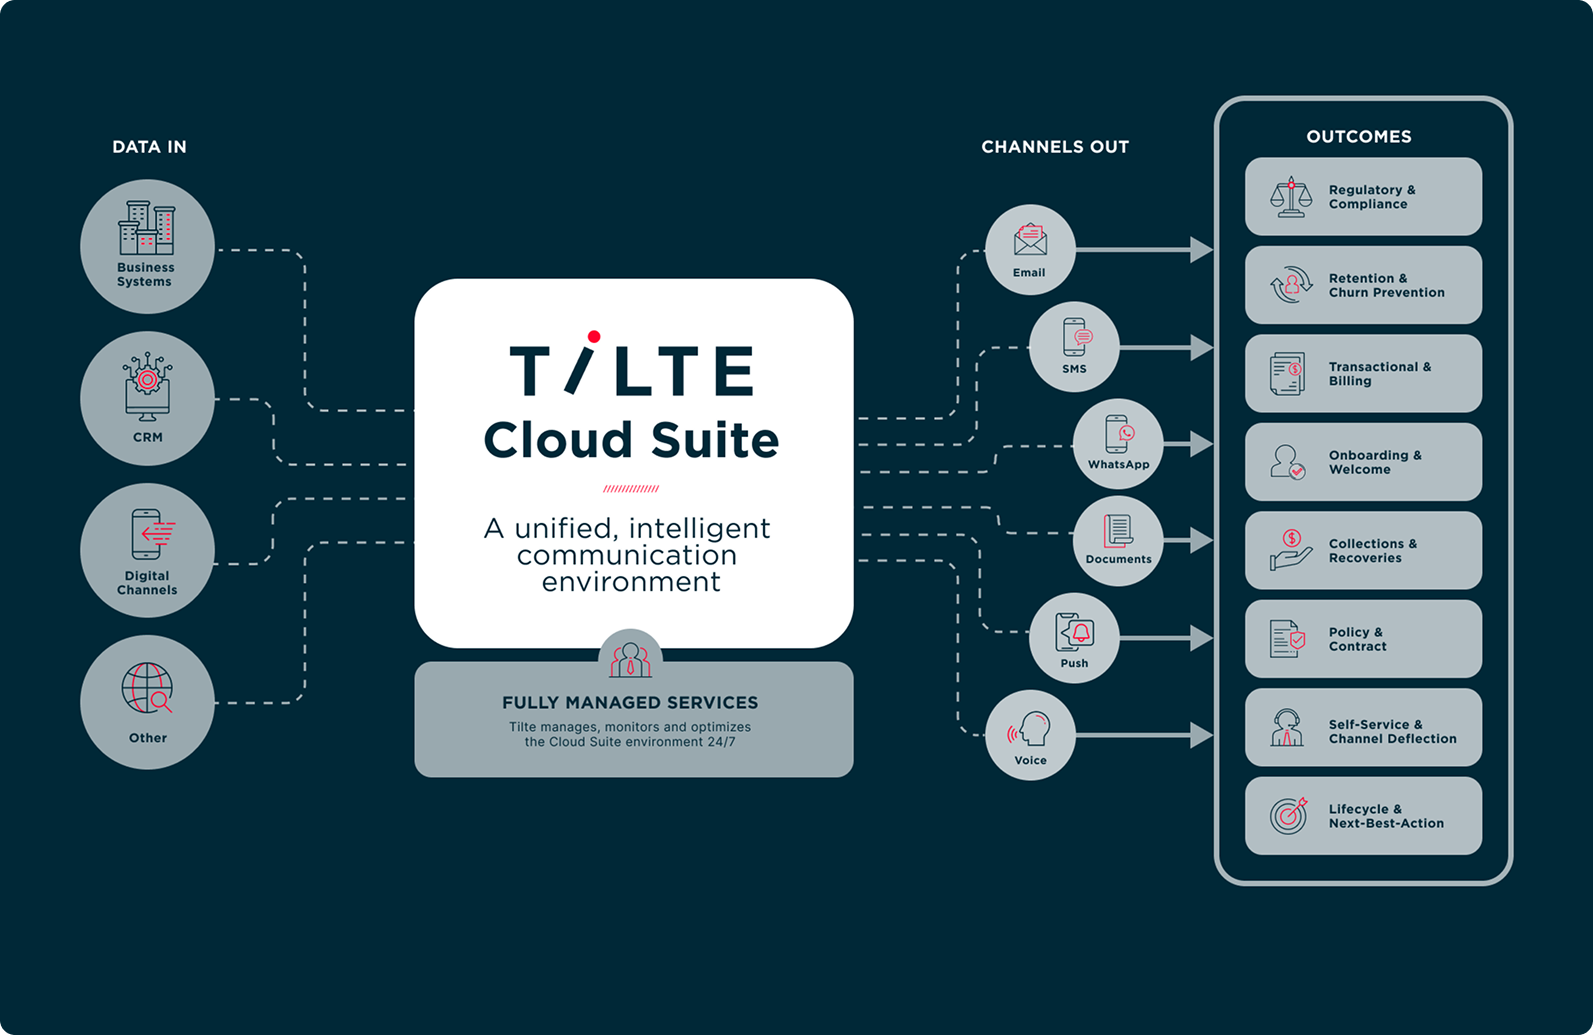Click the Tilte logo
Screen dimensions: 1593x1035
pos(632,364)
